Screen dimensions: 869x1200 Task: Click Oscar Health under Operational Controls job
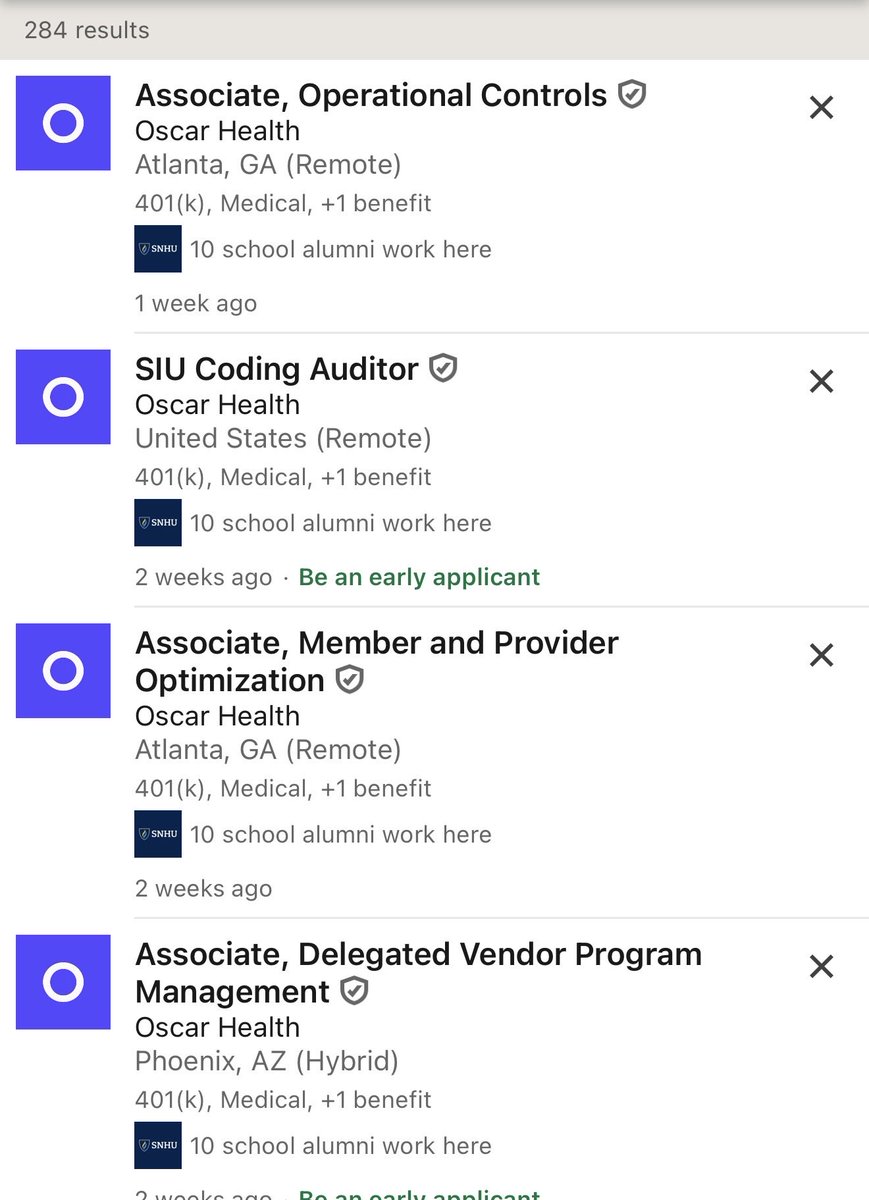[x=217, y=131]
